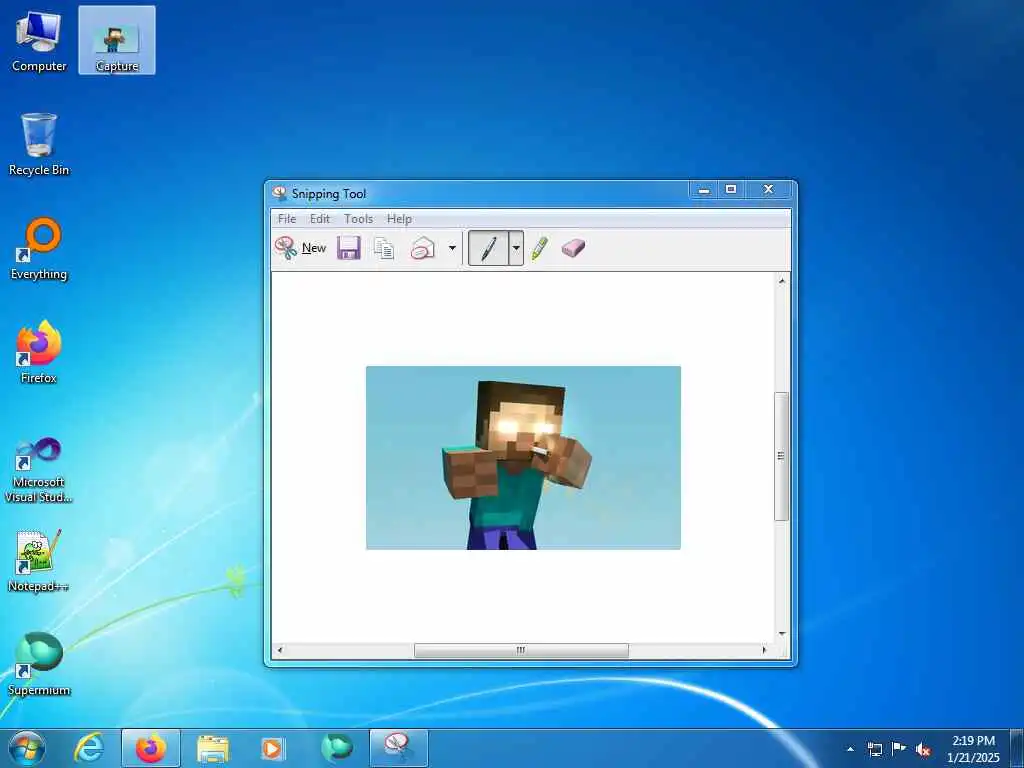Open Windows Media Player from taskbar
The height and width of the screenshot is (768, 1024).
272,748
